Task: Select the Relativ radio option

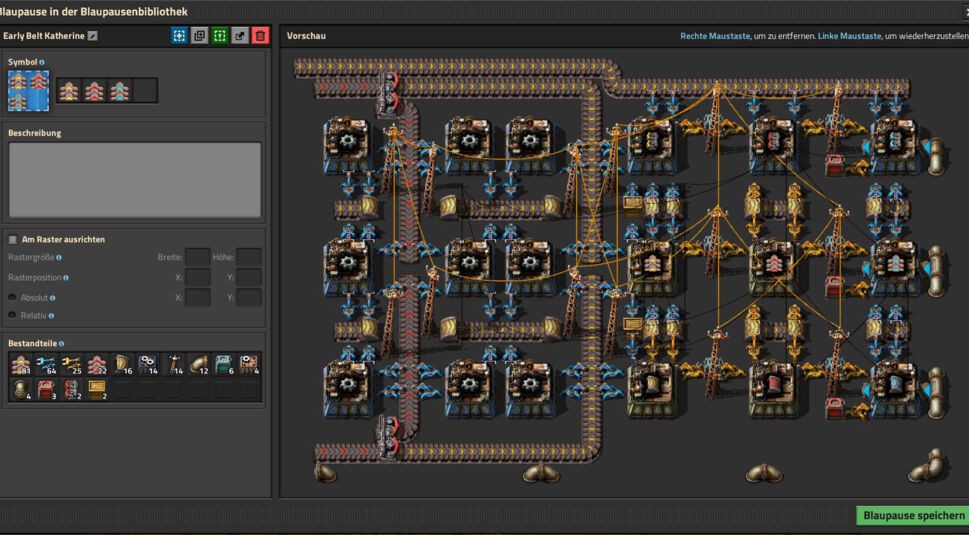Action: [12, 315]
